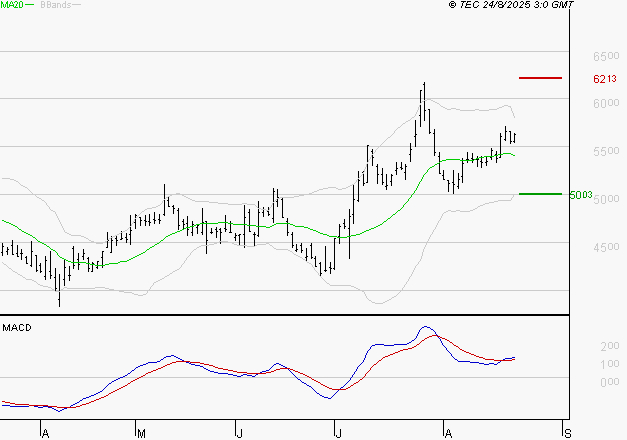Click the 200 MACD axis label

[x=610, y=346]
